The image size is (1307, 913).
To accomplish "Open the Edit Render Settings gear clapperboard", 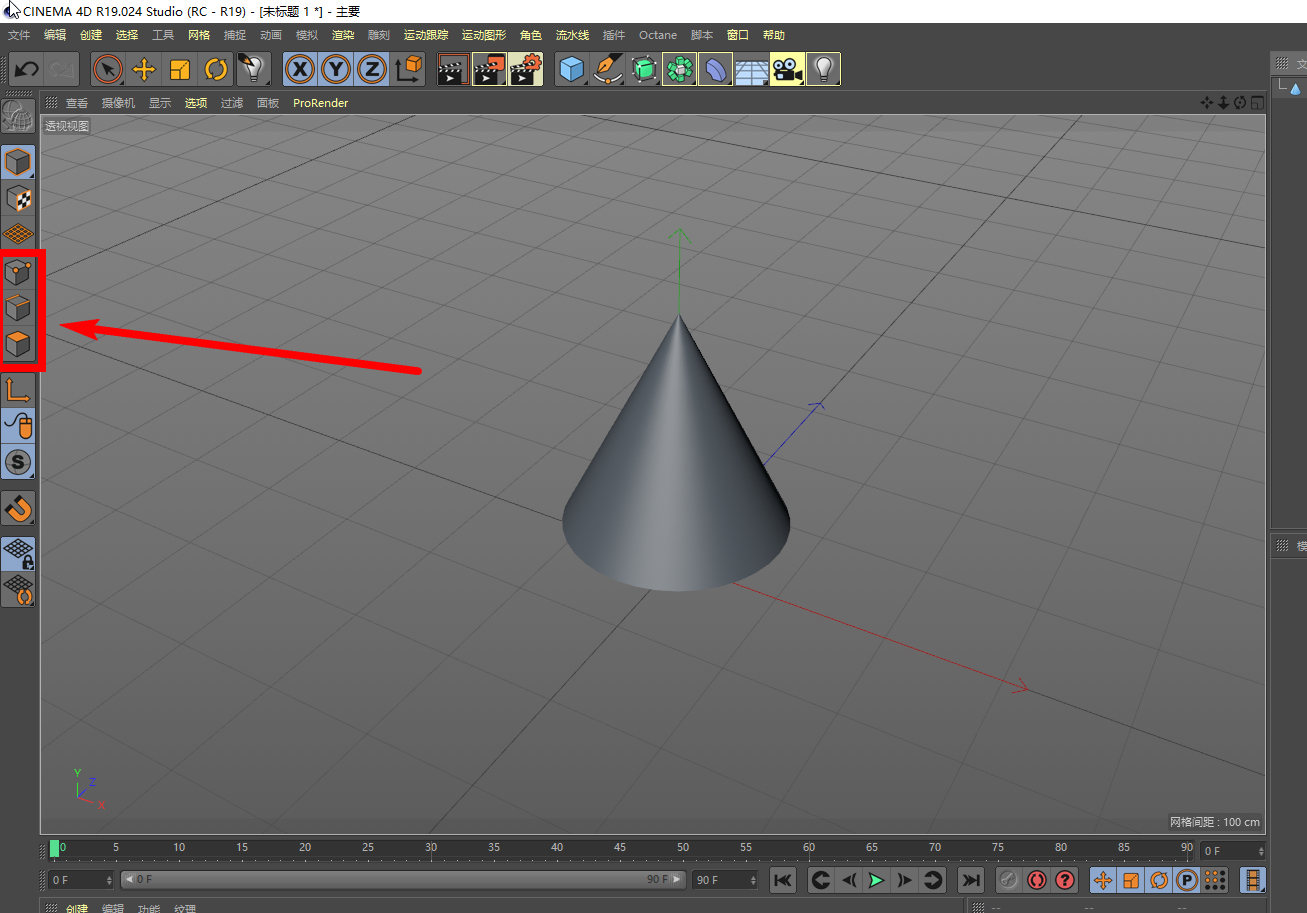I will click(x=526, y=69).
